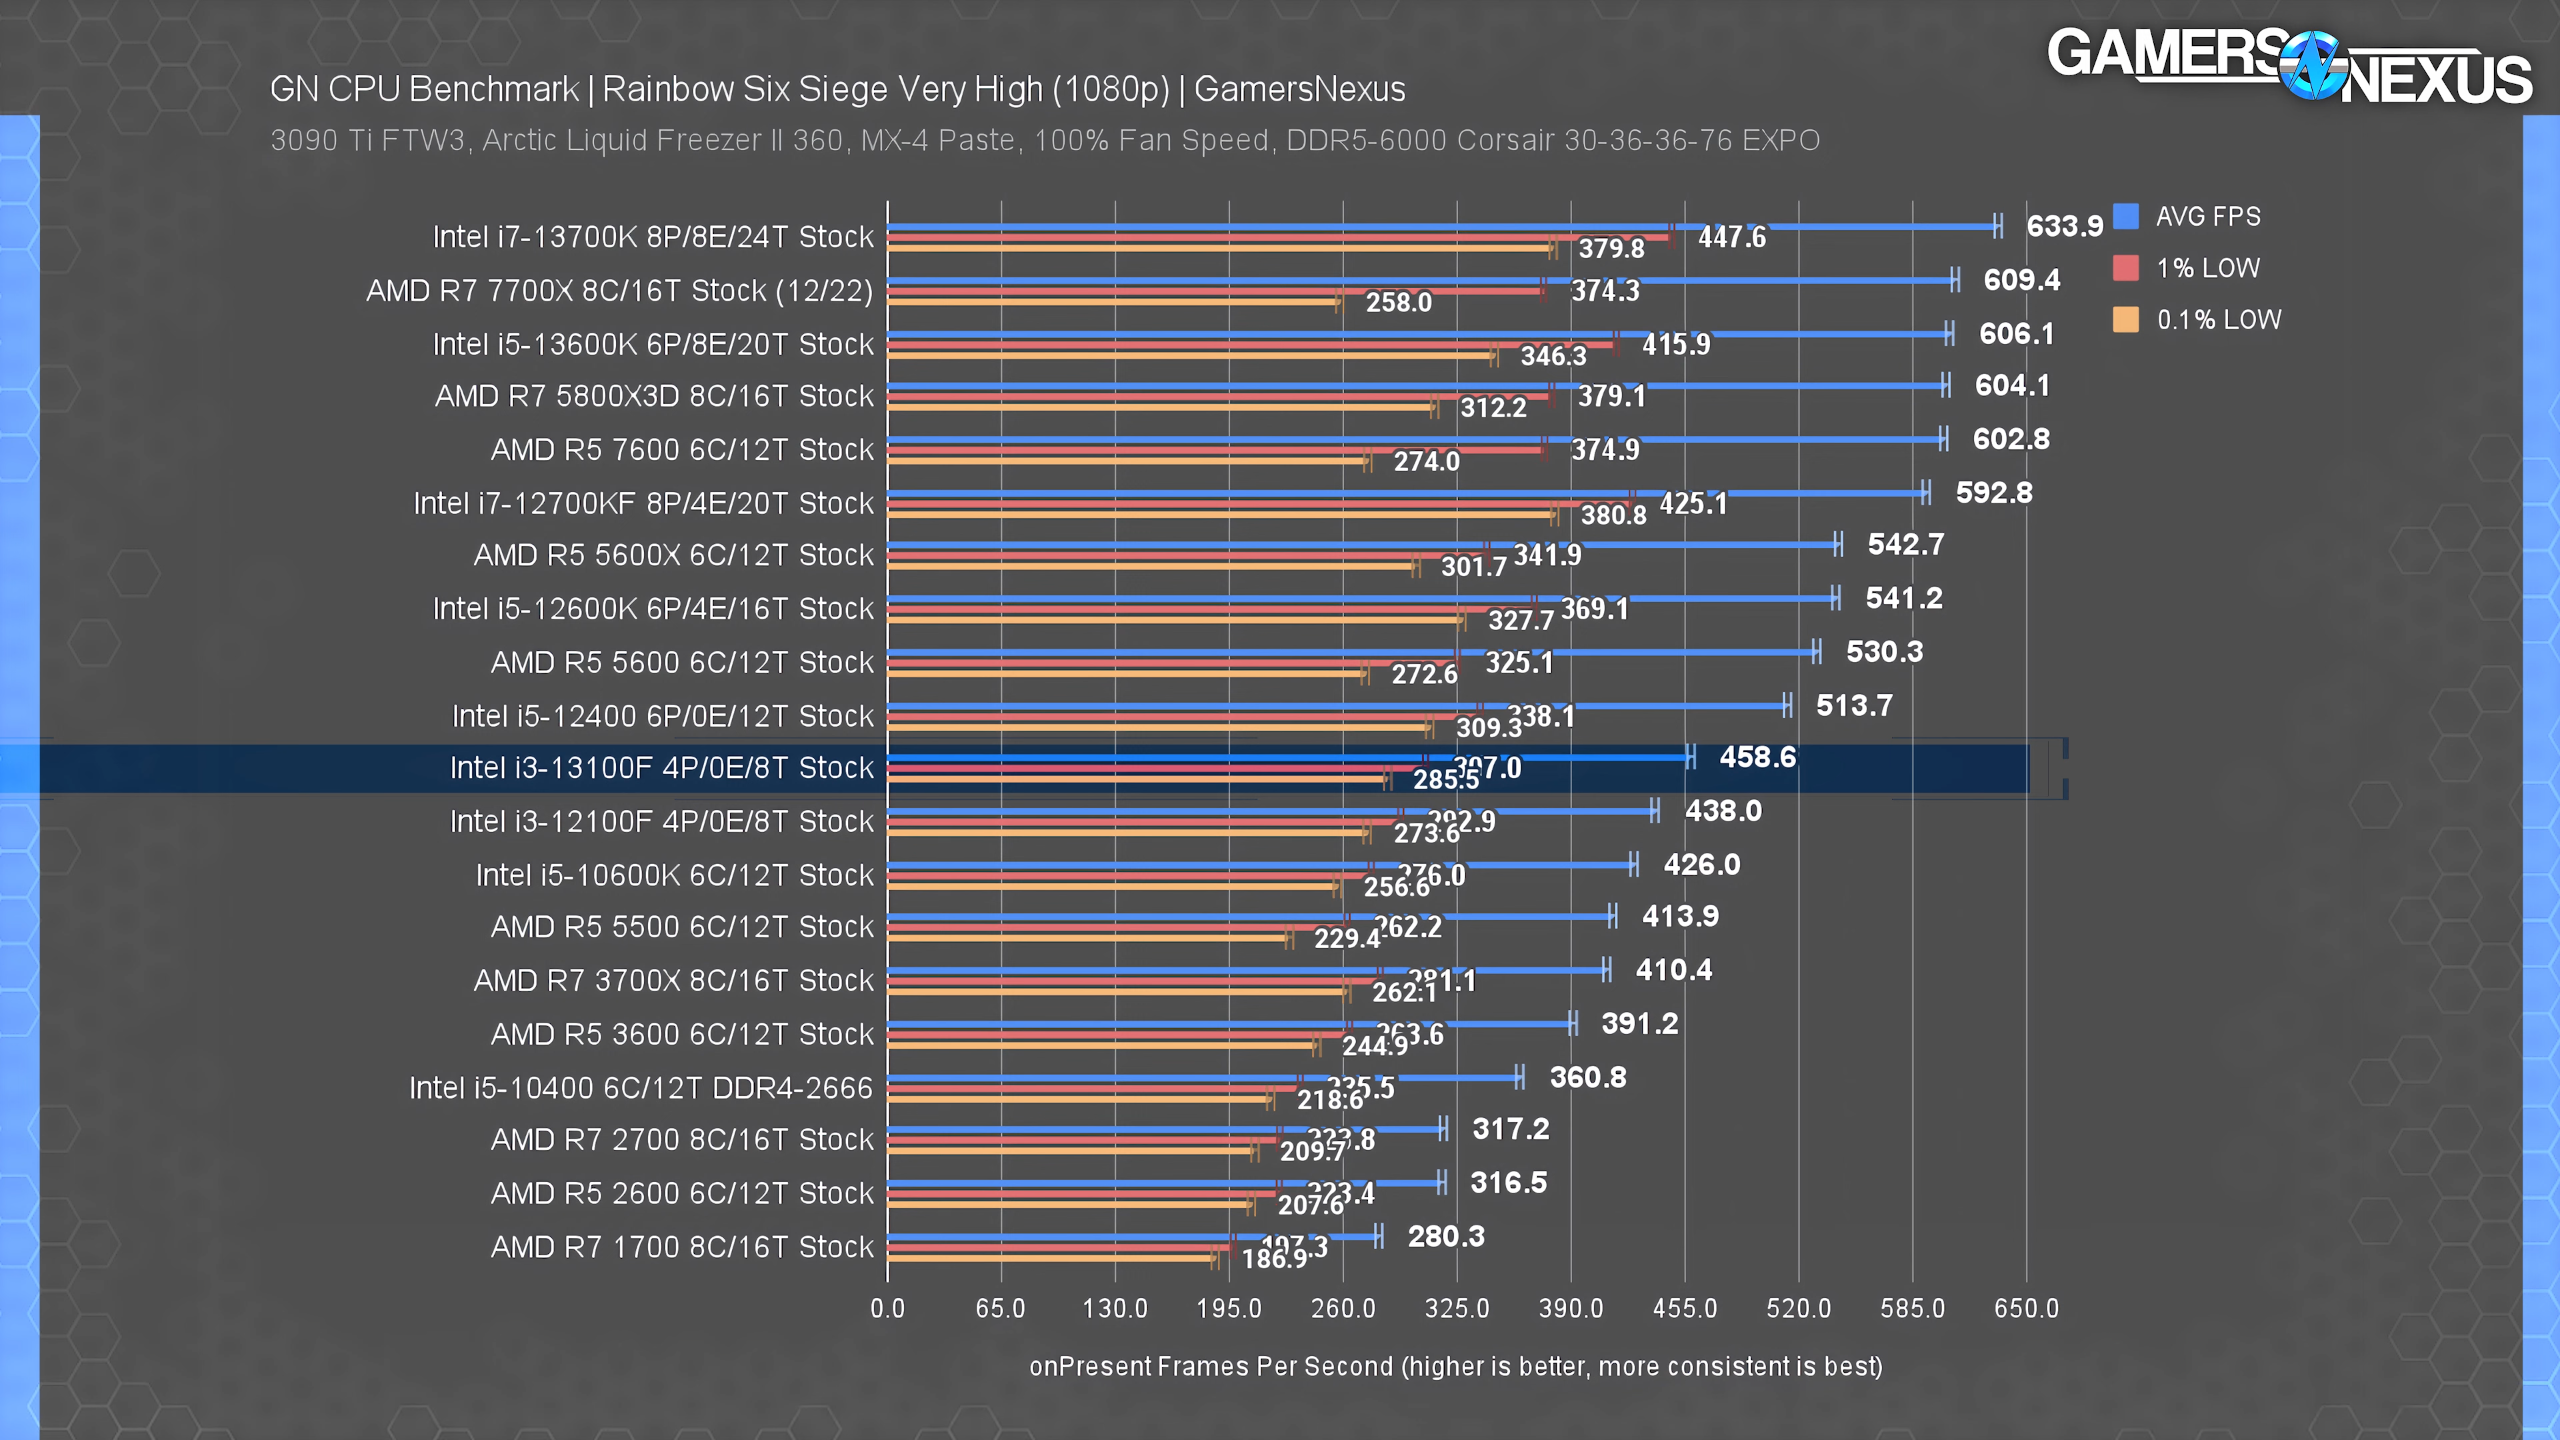The width and height of the screenshot is (2560, 1440).
Task: Select the 'AMD R7 2700 8C/16T Stock' label
Action: (x=682, y=1140)
